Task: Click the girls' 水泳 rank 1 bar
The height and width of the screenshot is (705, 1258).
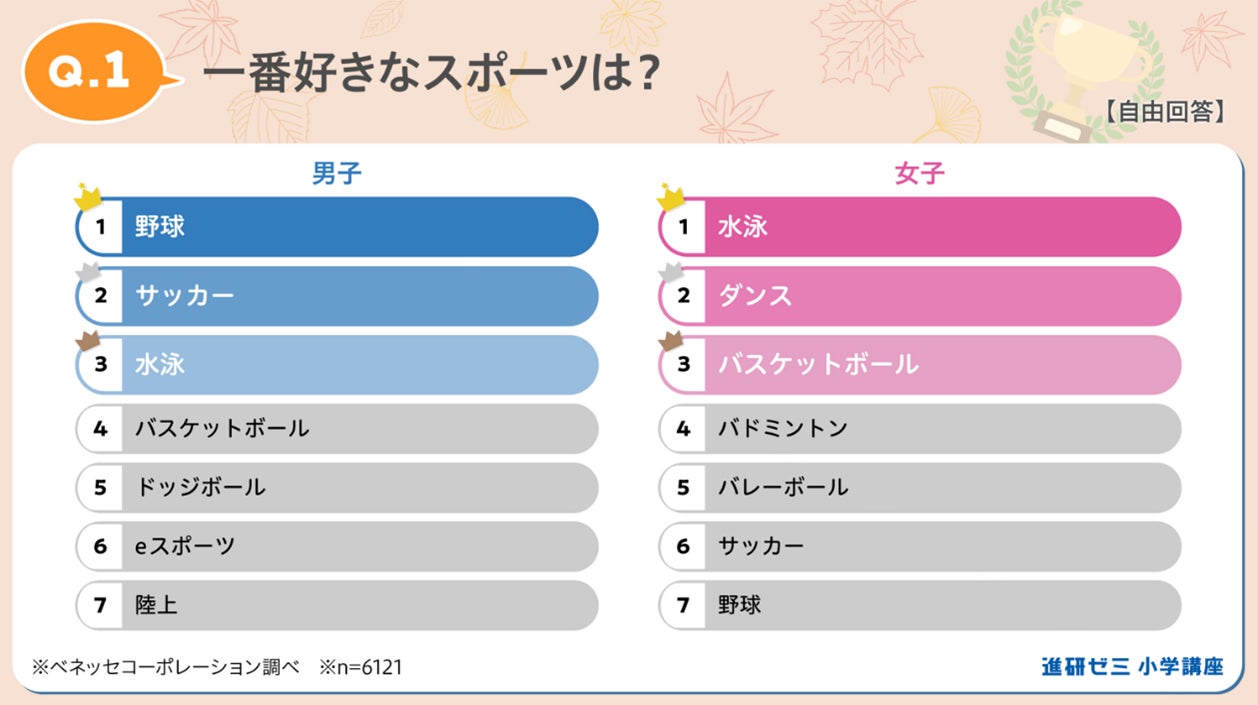Action: point(920,227)
